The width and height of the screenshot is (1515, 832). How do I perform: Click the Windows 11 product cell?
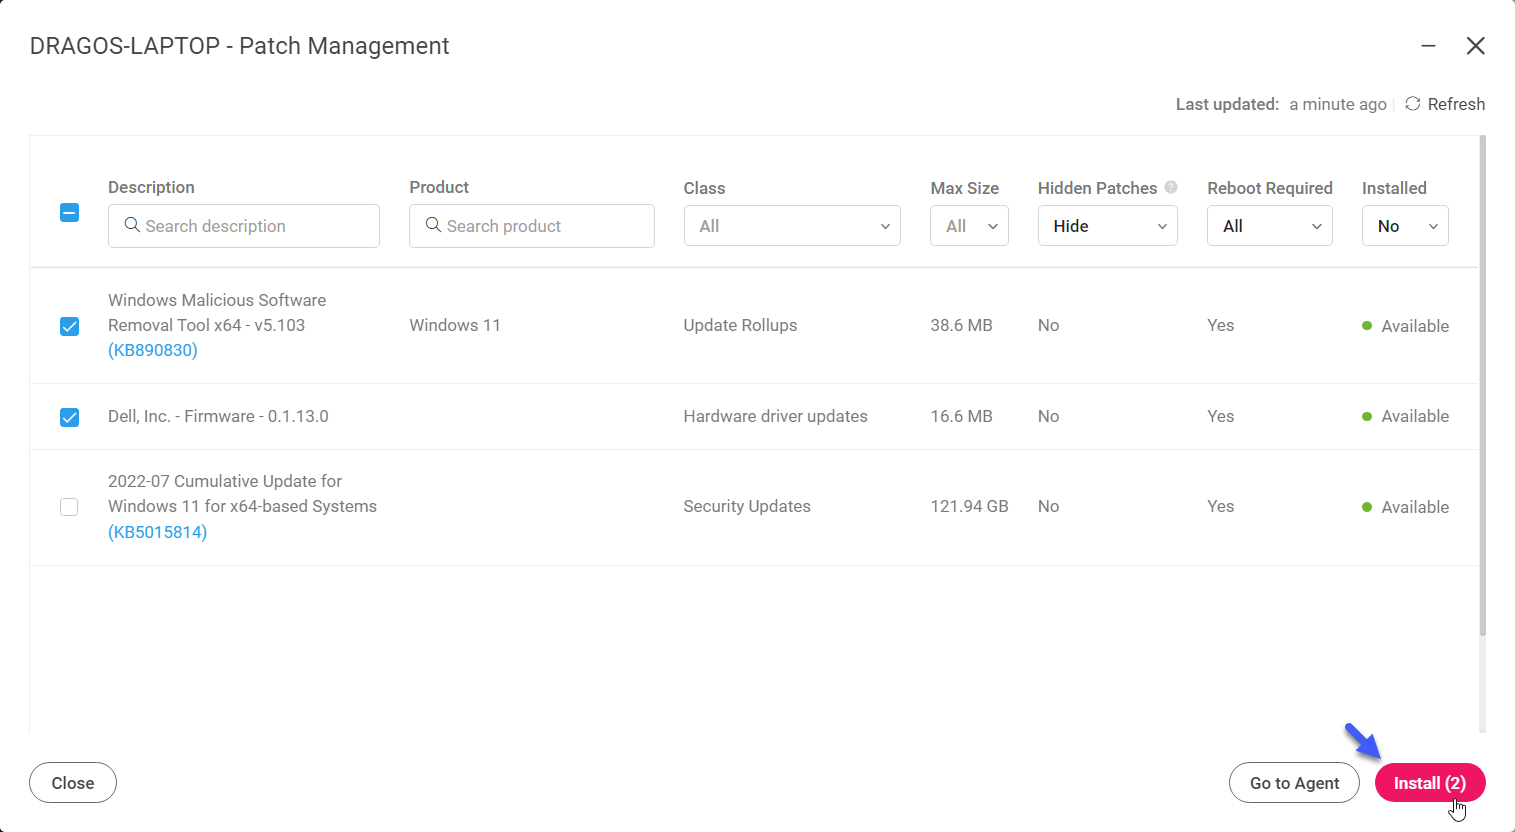tap(455, 325)
